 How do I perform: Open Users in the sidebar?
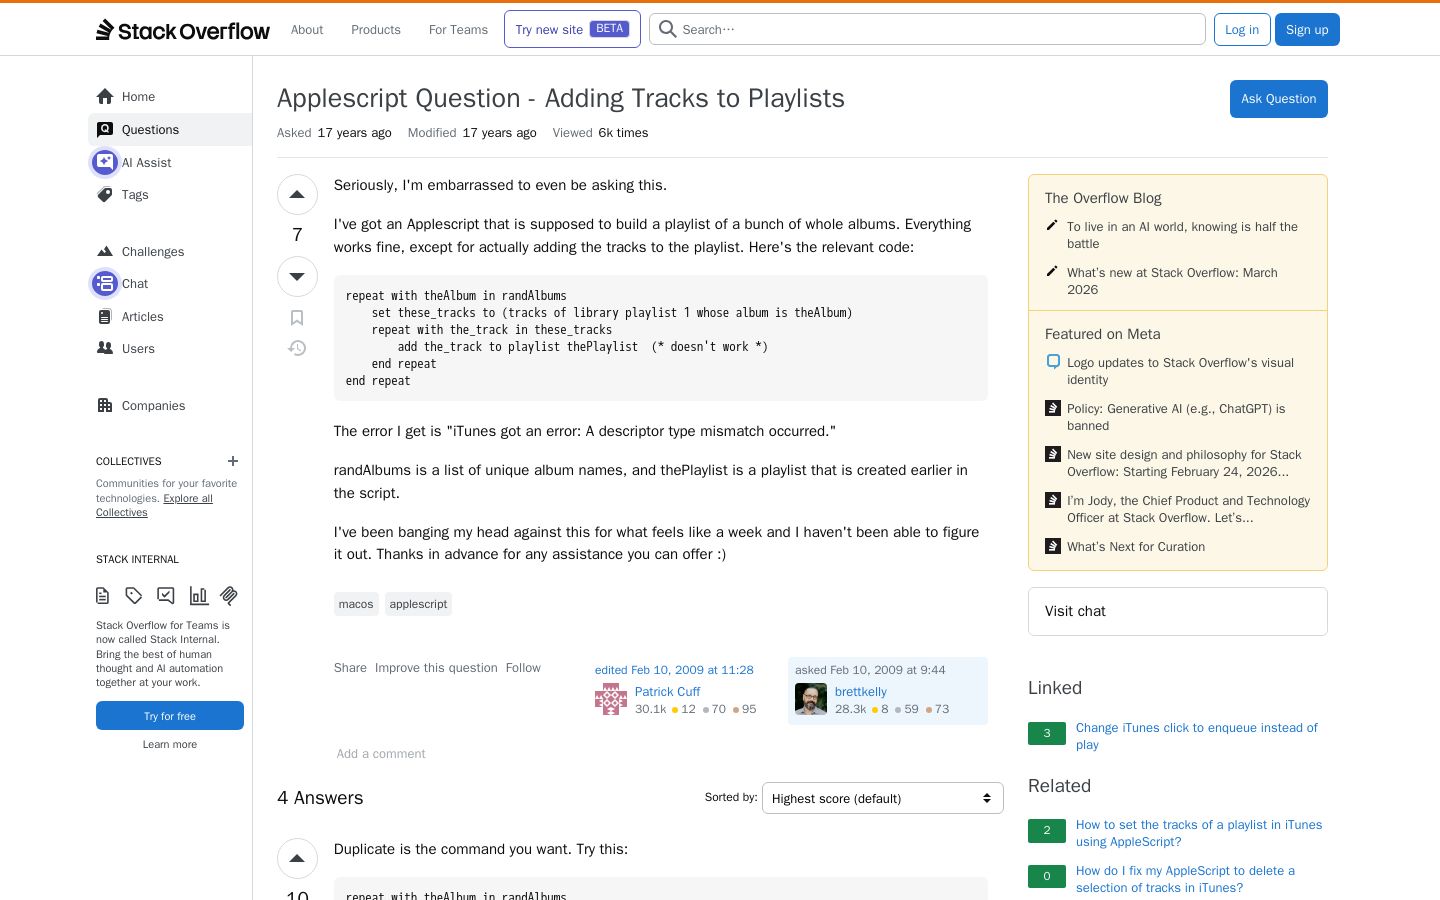click(x=170, y=349)
